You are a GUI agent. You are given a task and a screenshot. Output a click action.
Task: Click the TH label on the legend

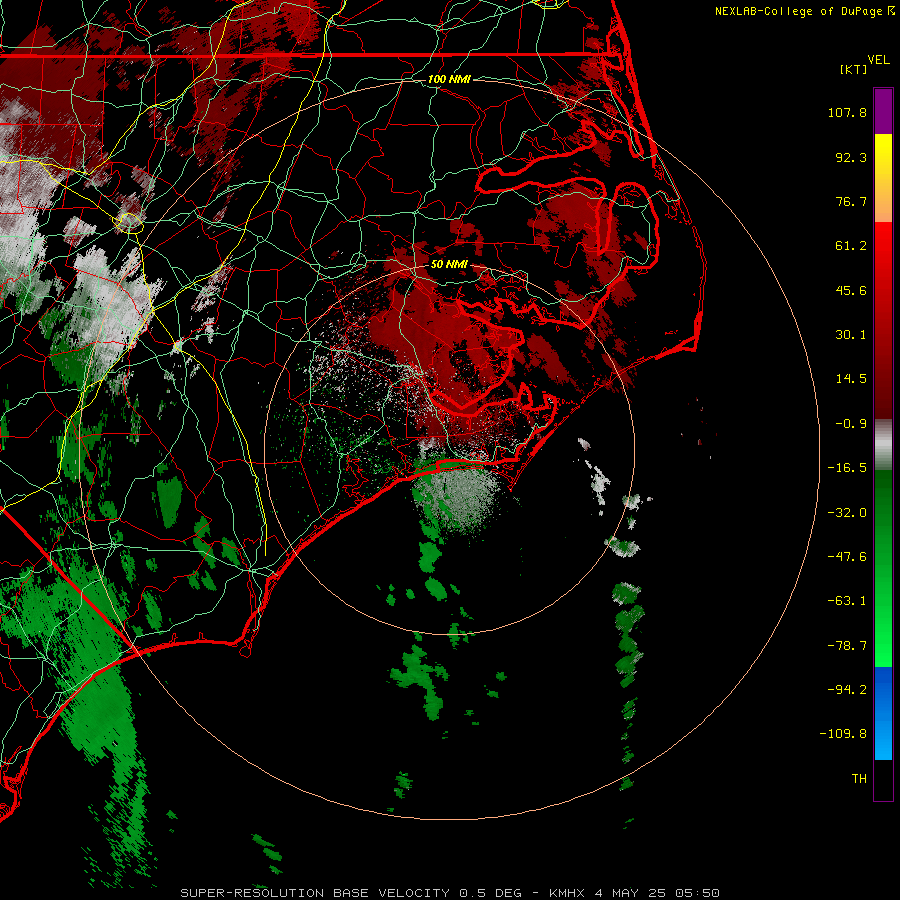coord(859,779)
